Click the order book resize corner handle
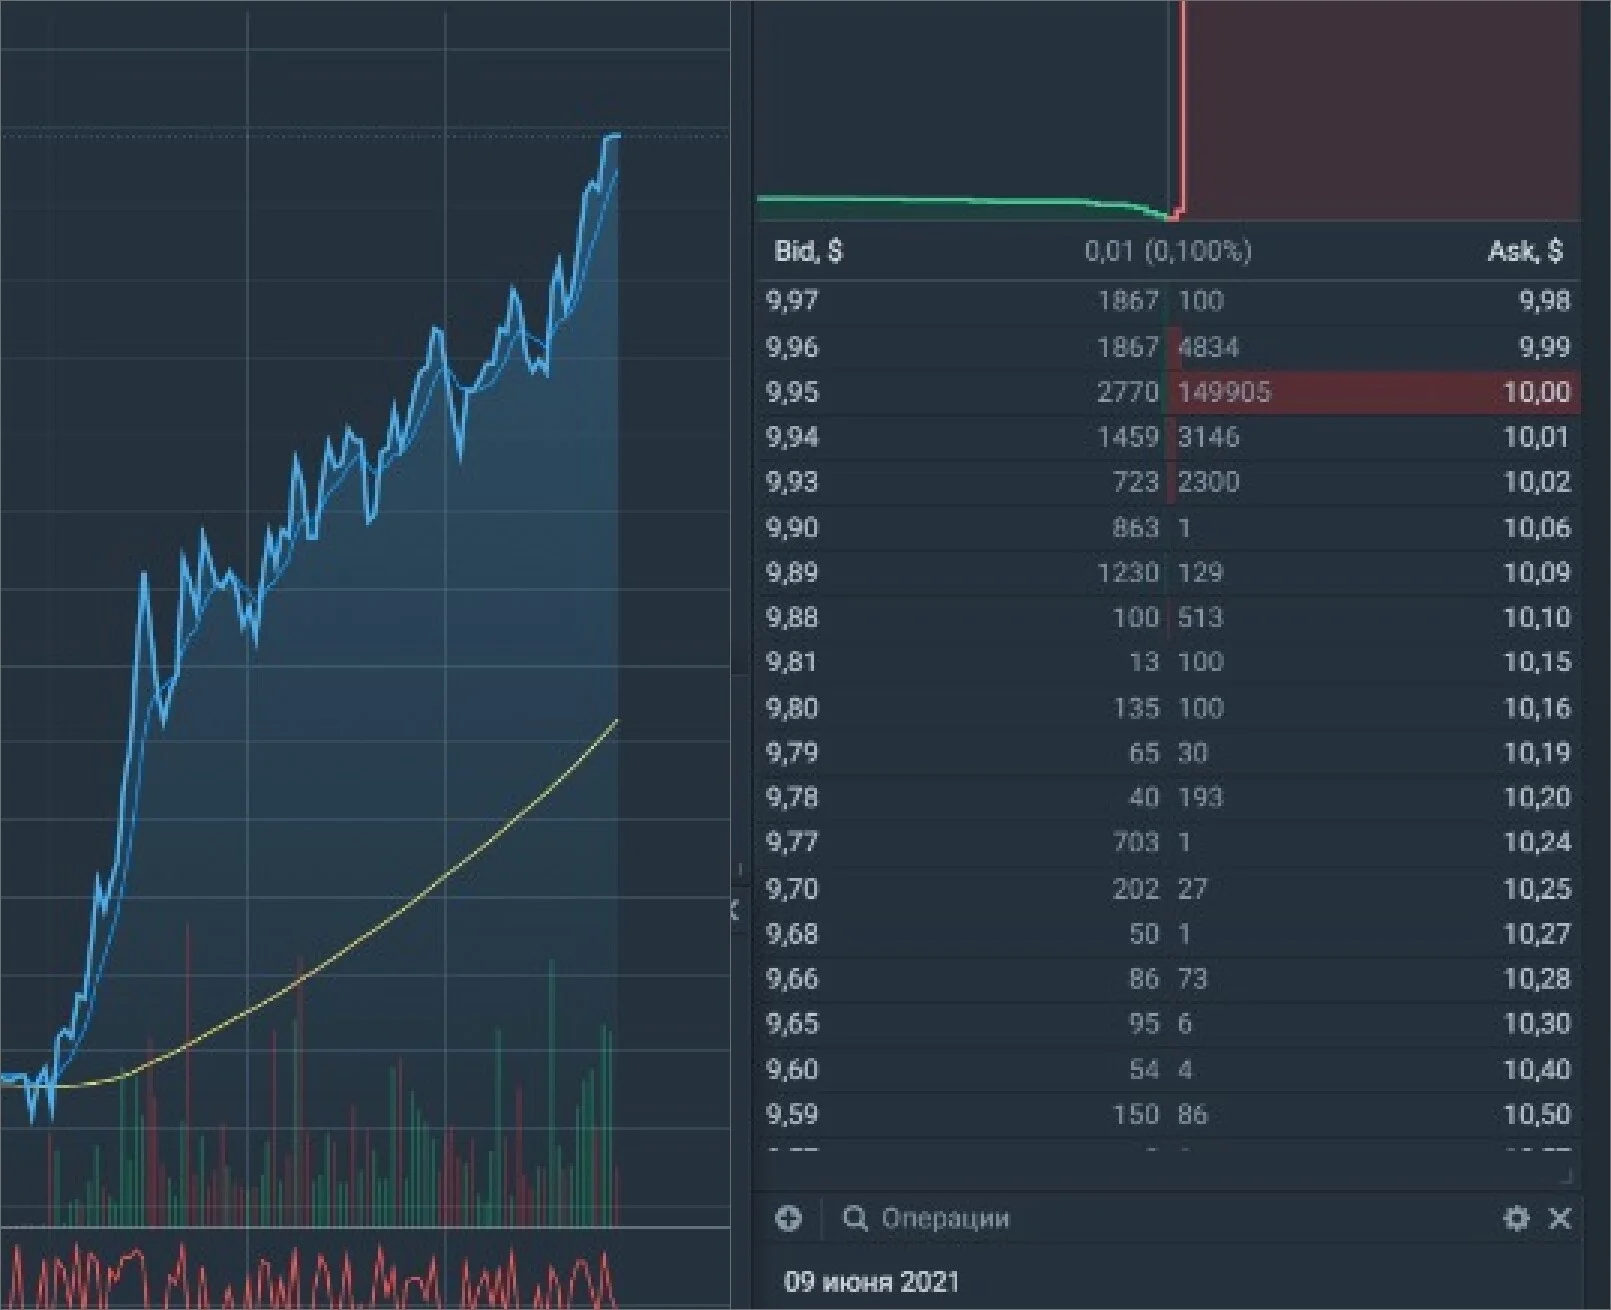Screen dimensions: 1611x1310 click(x=1566, y=1176)
